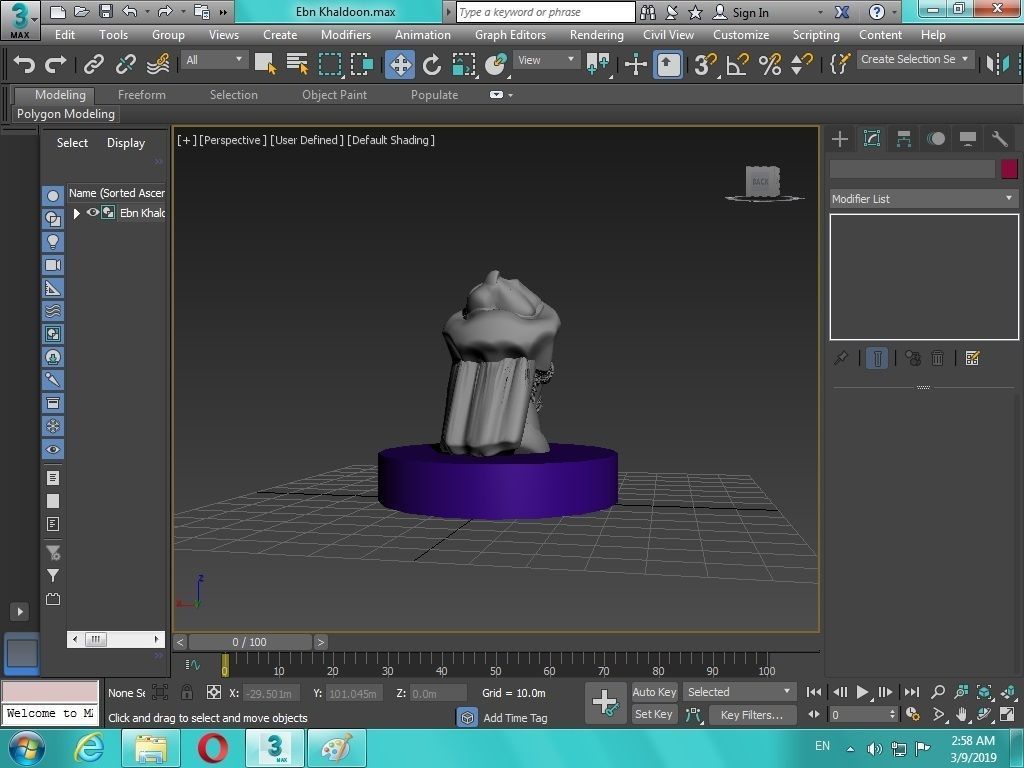Open the viewport Perspective label menu
Viewport: 1024px width, 768px height.
232,140
